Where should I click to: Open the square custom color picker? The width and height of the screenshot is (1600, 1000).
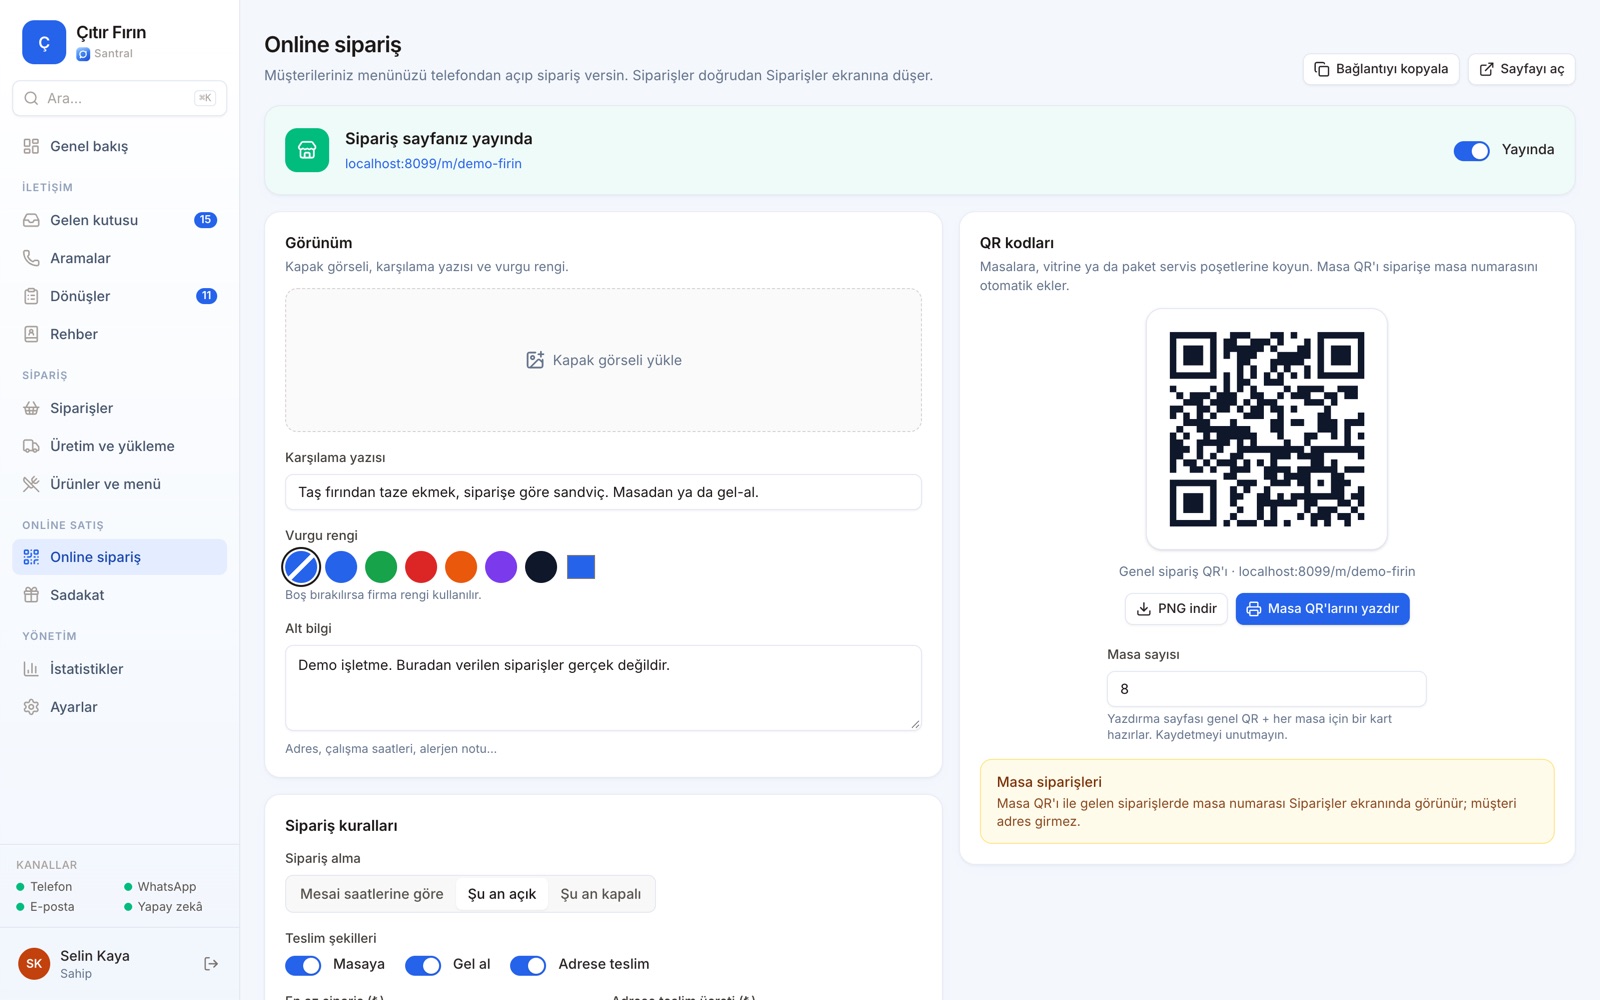[581, 567]
